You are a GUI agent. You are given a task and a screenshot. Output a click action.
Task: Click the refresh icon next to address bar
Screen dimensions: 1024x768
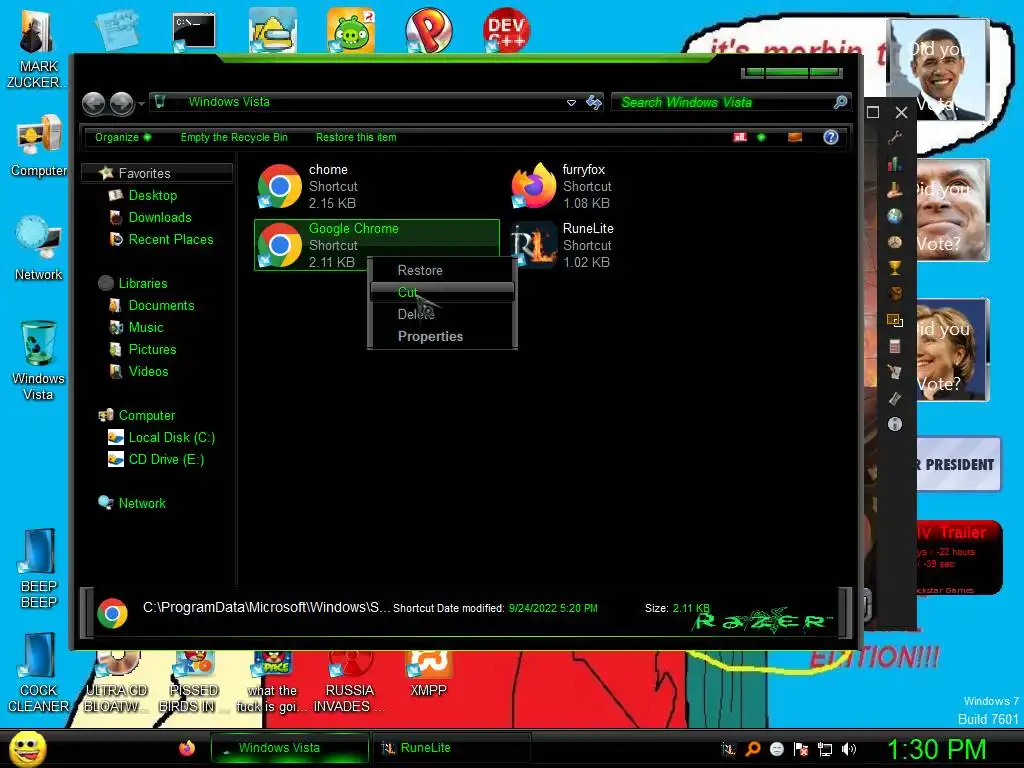point(594,102)
